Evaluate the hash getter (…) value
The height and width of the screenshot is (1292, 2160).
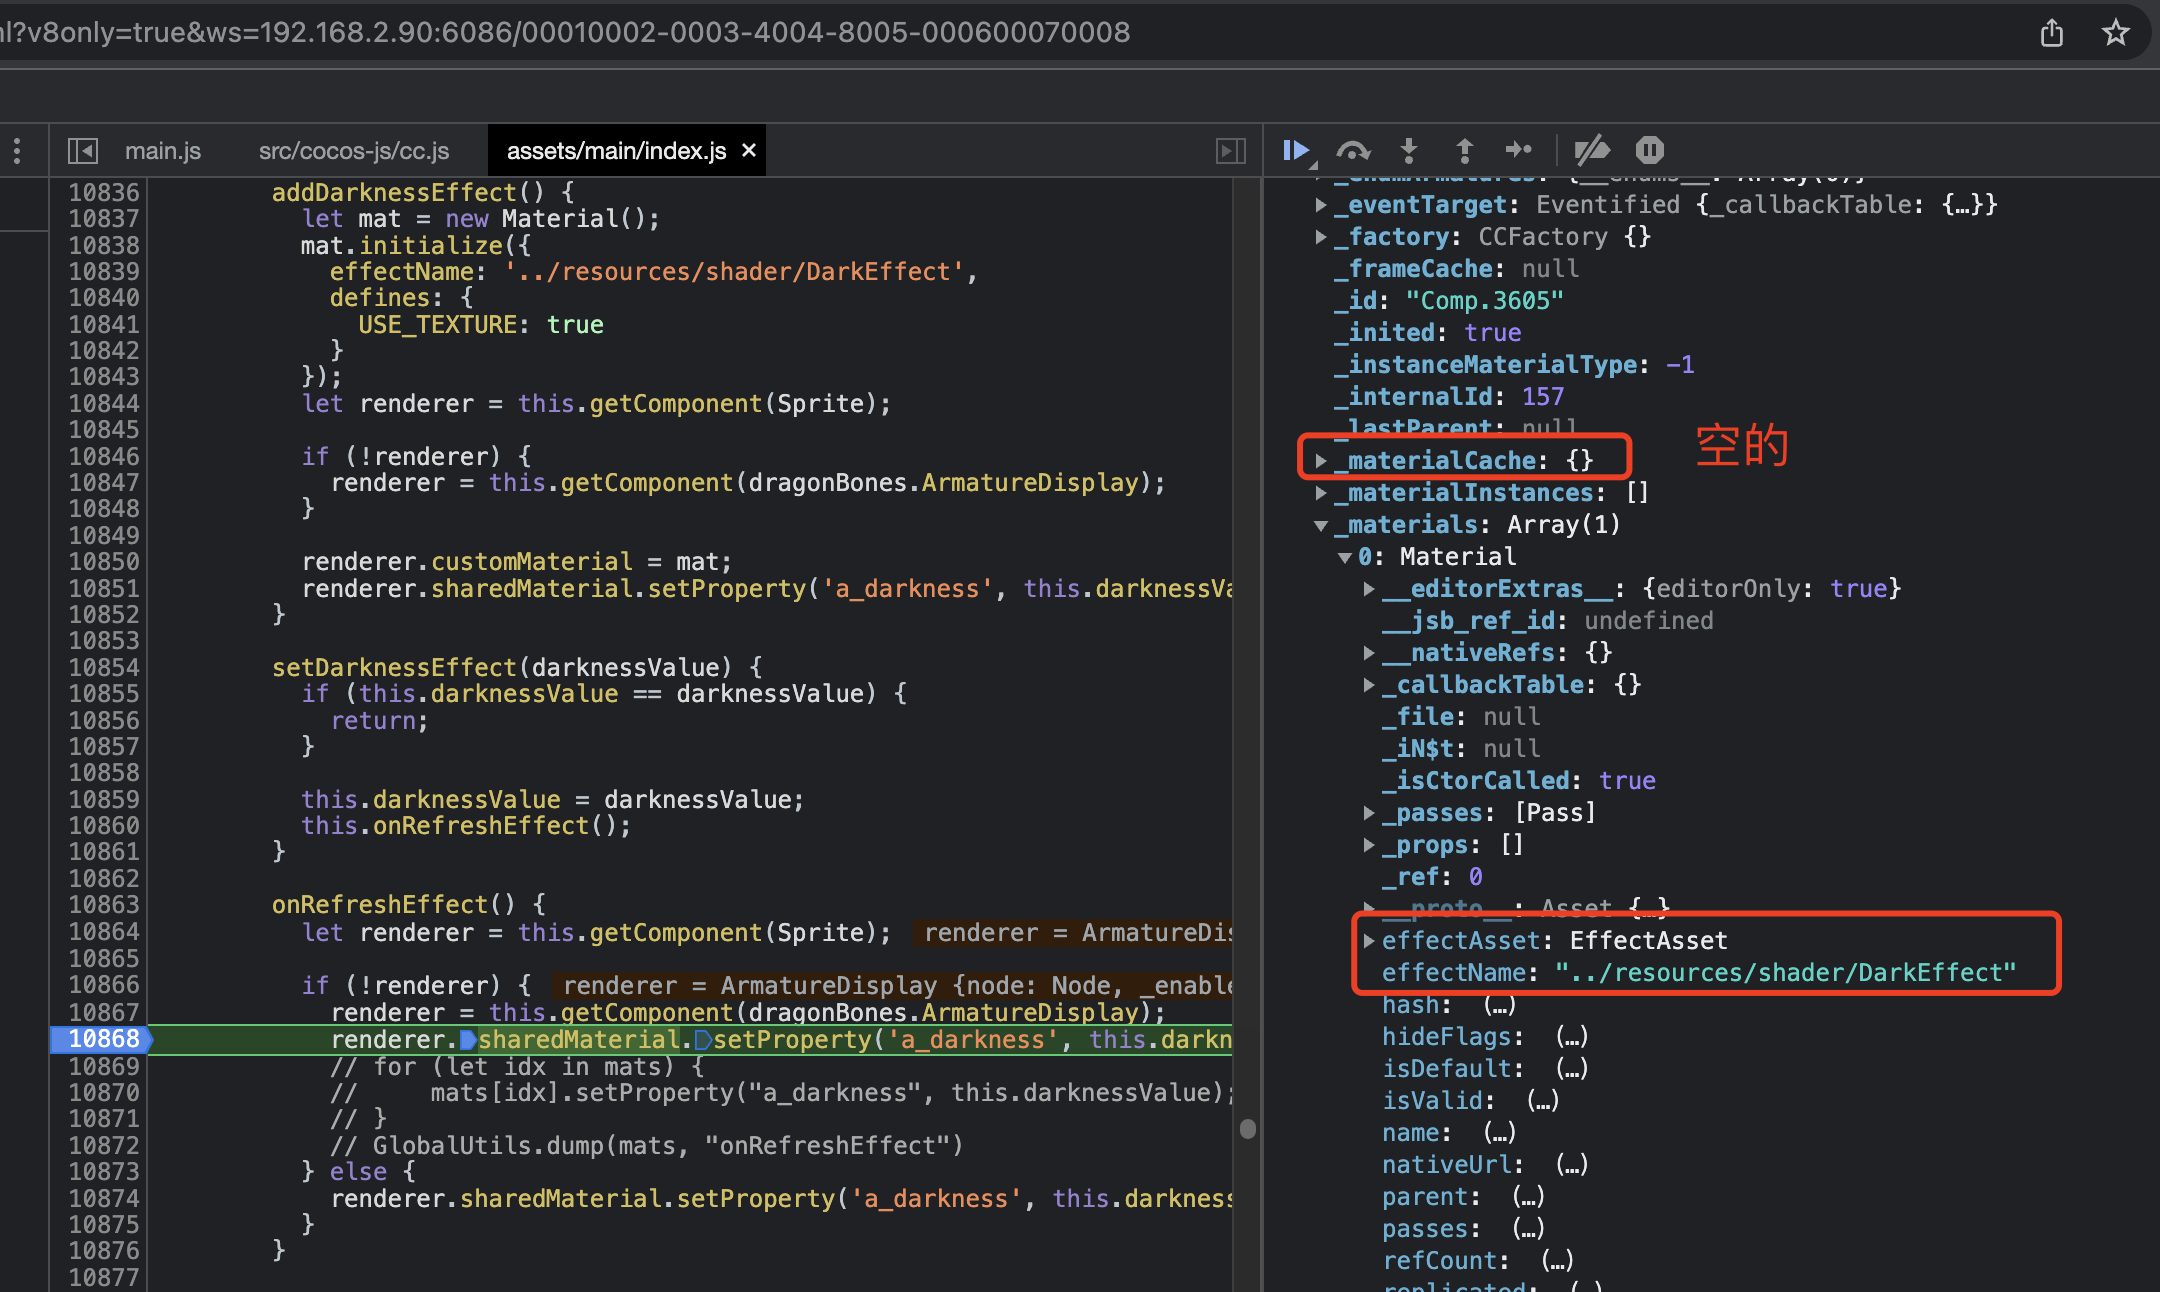(1499, 1005)
